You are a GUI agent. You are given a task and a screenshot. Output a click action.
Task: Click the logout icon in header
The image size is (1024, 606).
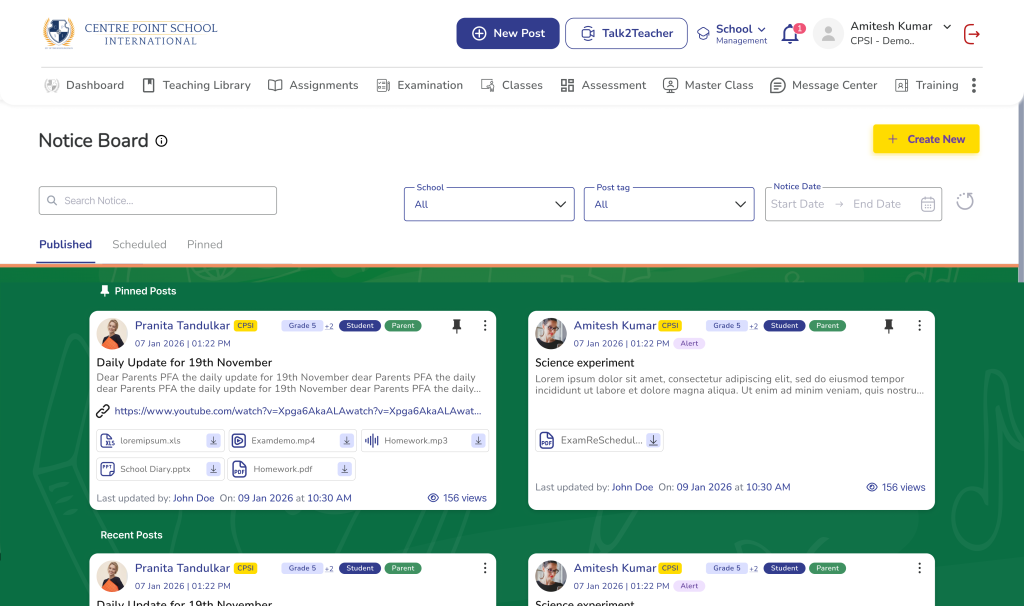click(971, 34)
